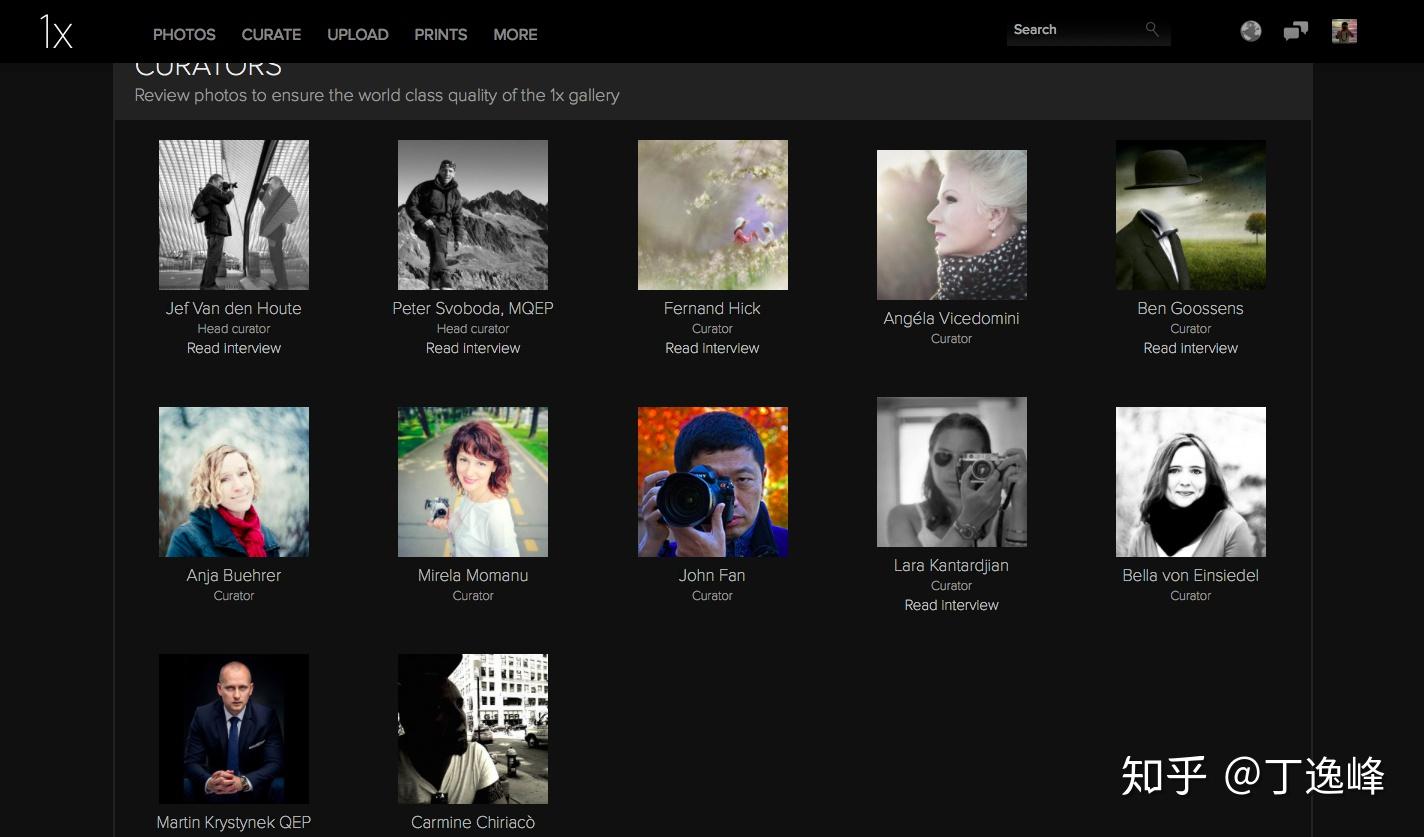Read Interview under Lara Kantardjian
The image size is (1424, 837).
click(x=951, y=605)
